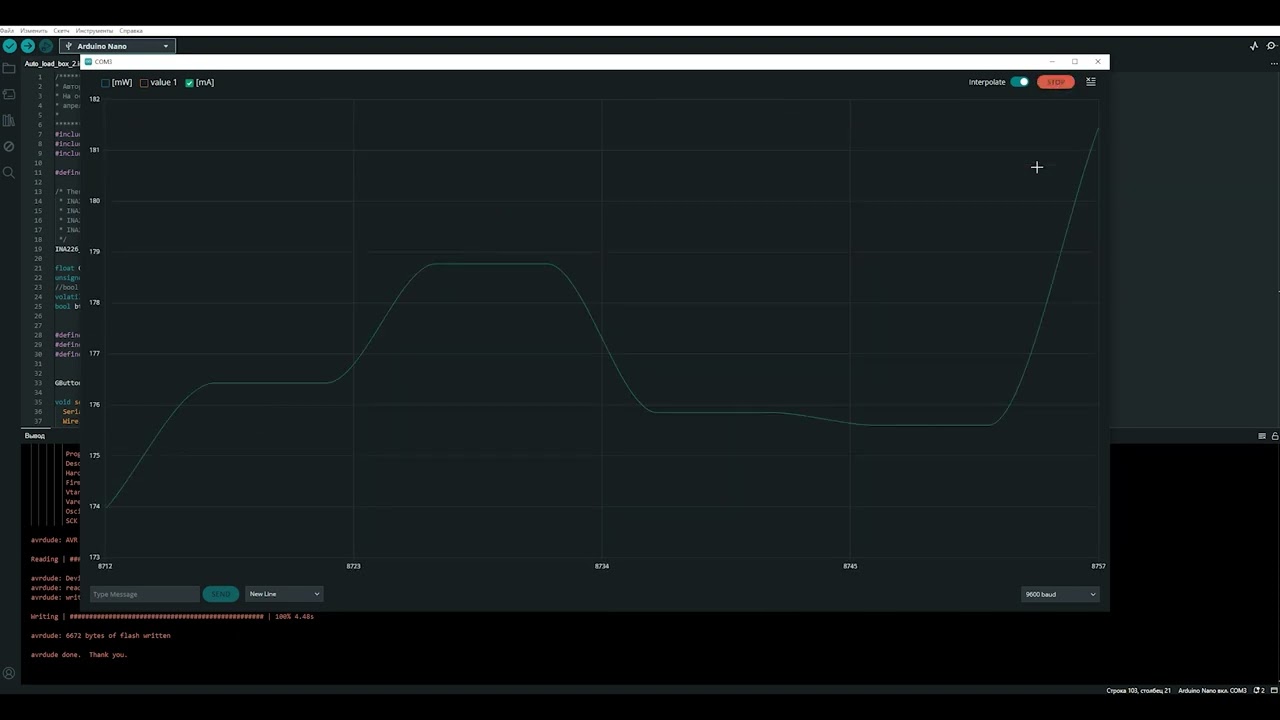Toggle the output panel lock icon
Viewport: 1280px width, 720px height.
point(1274,436)
